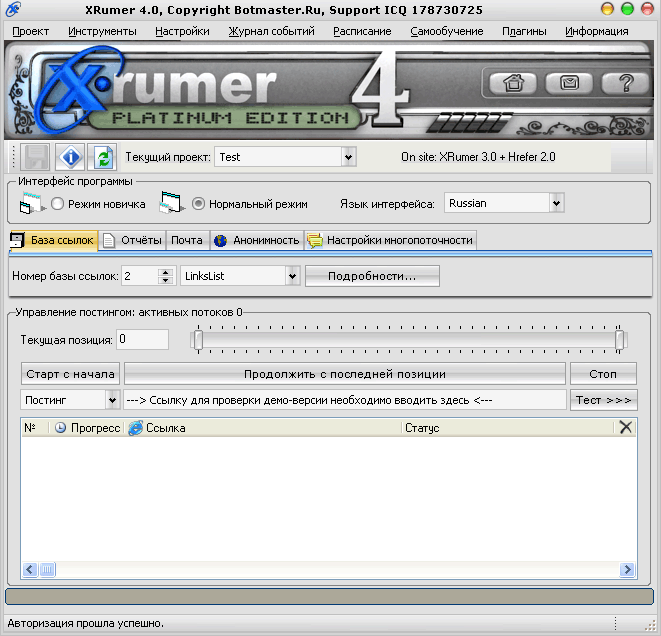
Task: Select the Нормальный режим radio button
Action: [x=198, y=204]
